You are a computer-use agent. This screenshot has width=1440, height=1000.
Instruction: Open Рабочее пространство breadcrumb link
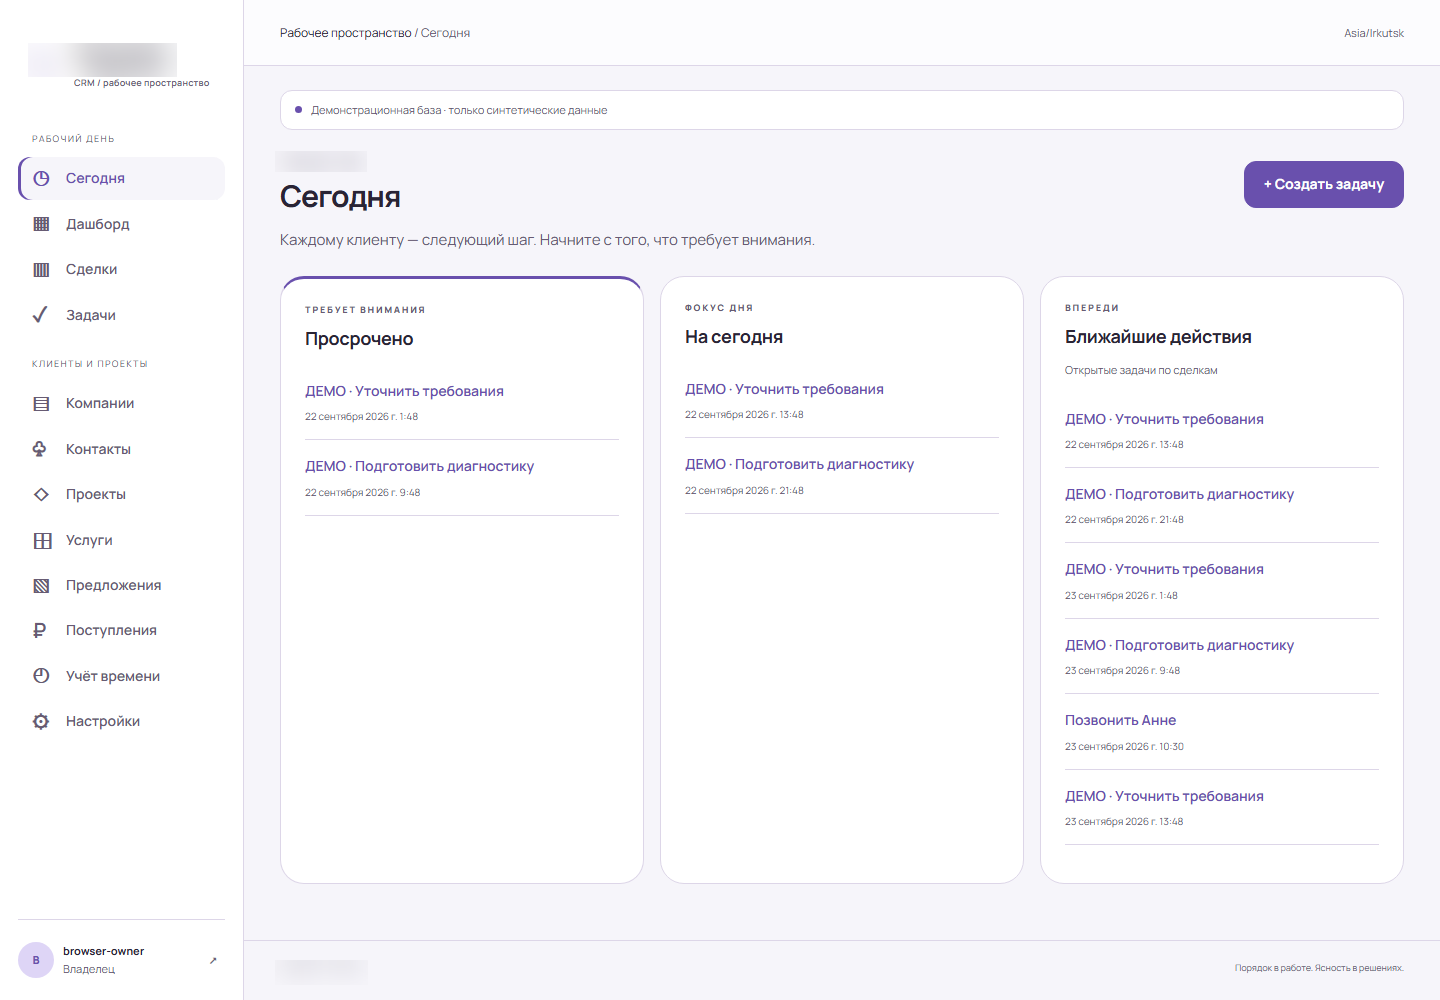(x=345, y=33)
